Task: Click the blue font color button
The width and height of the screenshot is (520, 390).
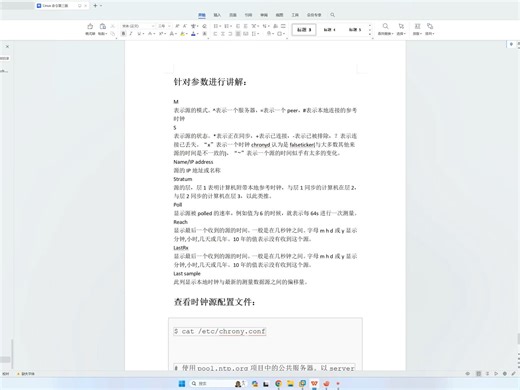Action: point(193,34)
